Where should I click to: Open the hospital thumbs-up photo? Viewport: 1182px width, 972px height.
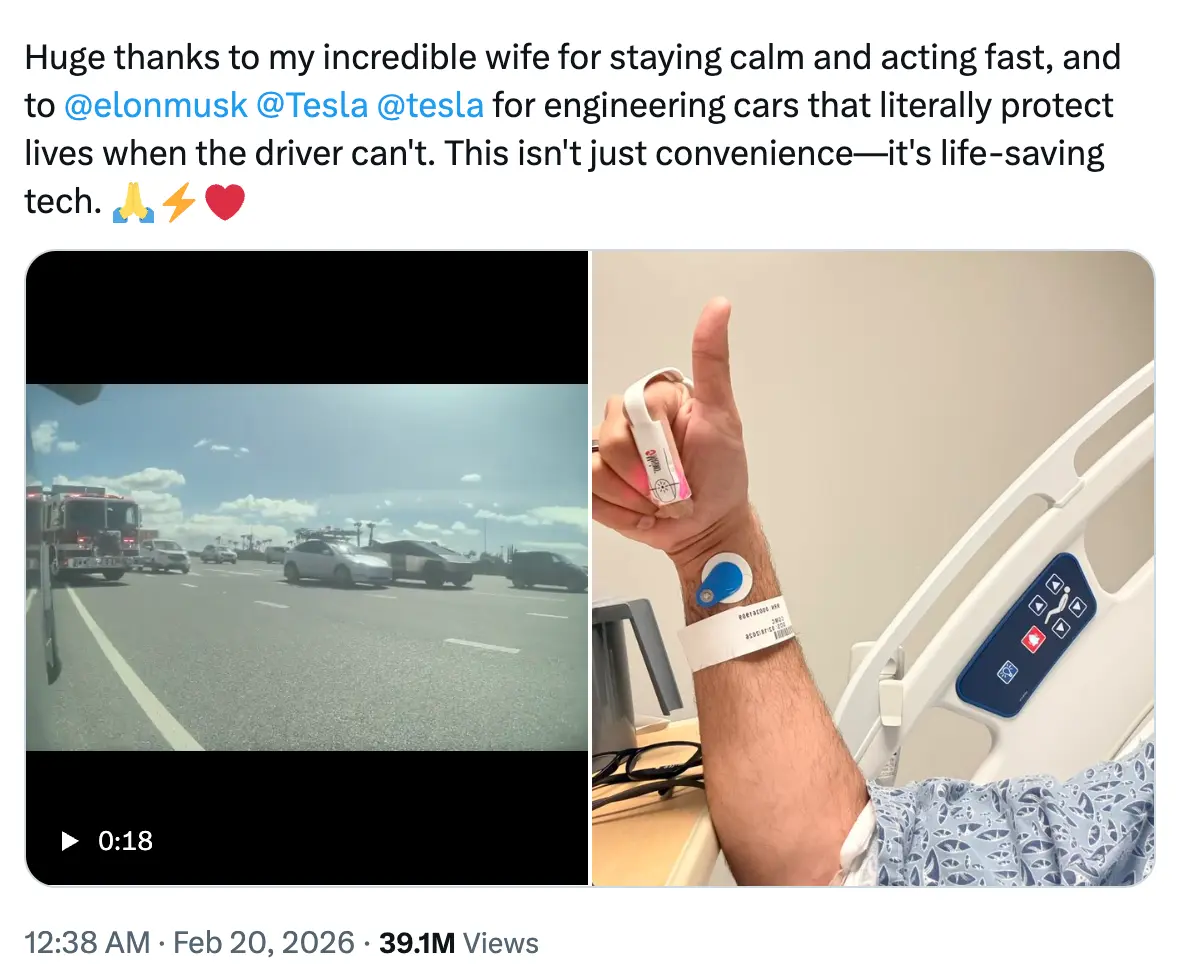pyautogui.click(x=872, y=567)
